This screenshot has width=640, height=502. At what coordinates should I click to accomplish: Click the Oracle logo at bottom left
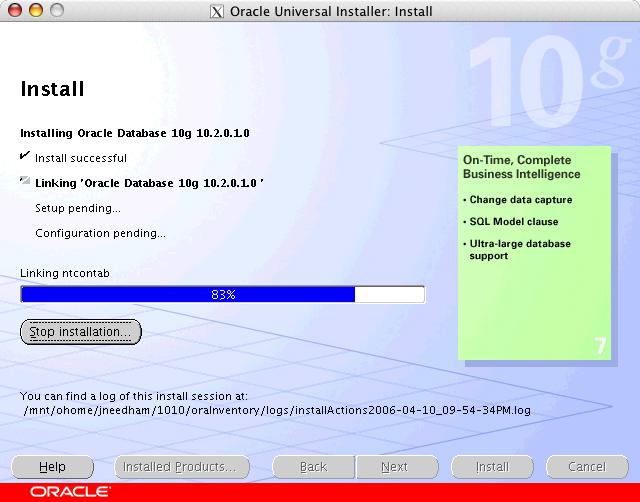70,492
